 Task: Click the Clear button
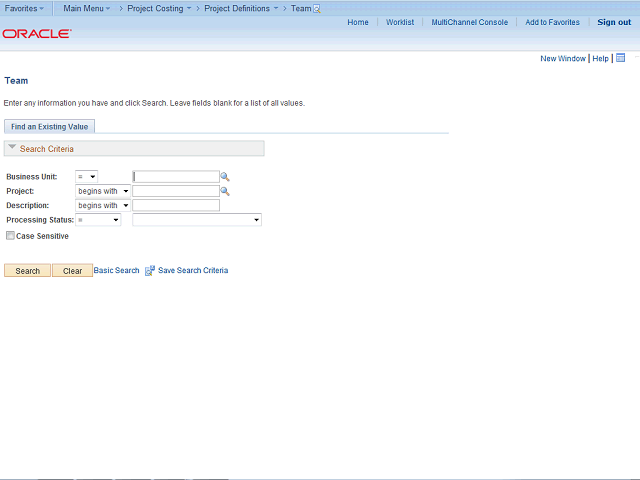[72, 271]
